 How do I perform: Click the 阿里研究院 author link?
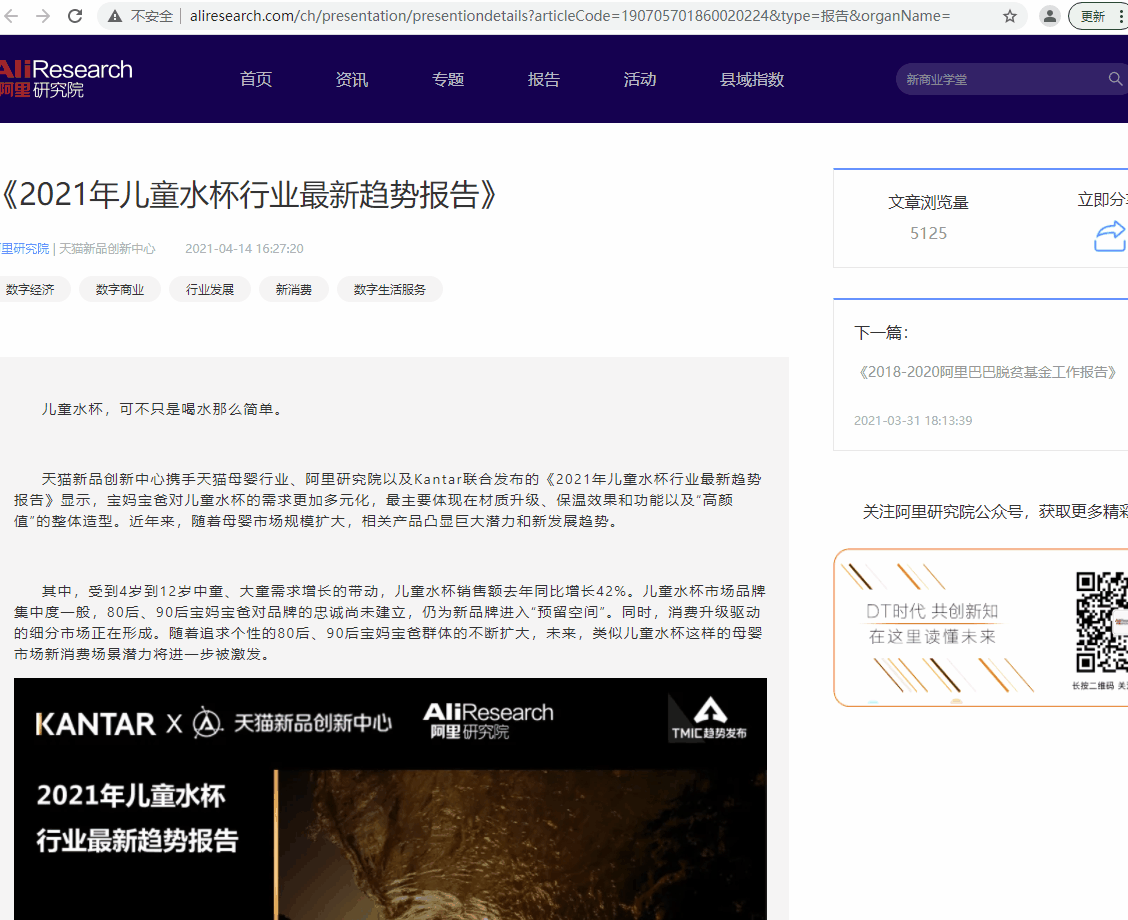(x=24, y=248)
